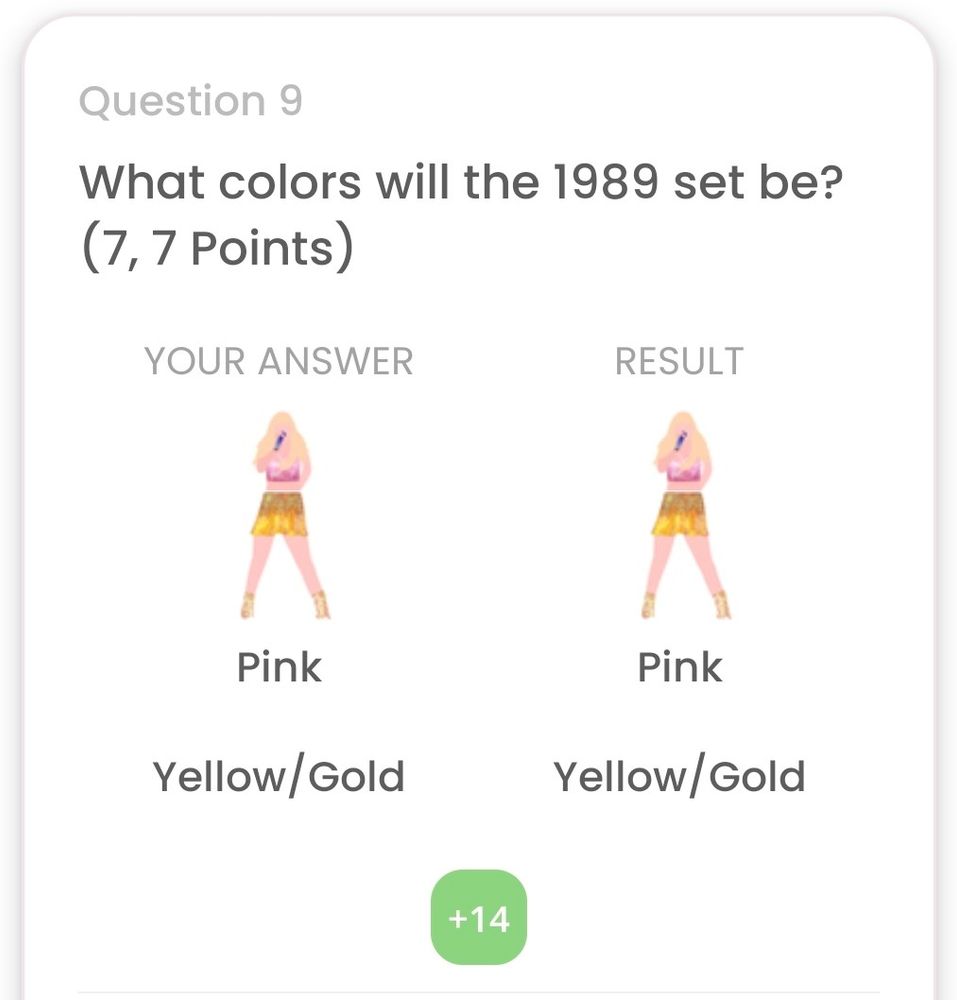The image size is (957, 1000).
Task: Click the microphone on RESULT figure
Action: (680, 439)
